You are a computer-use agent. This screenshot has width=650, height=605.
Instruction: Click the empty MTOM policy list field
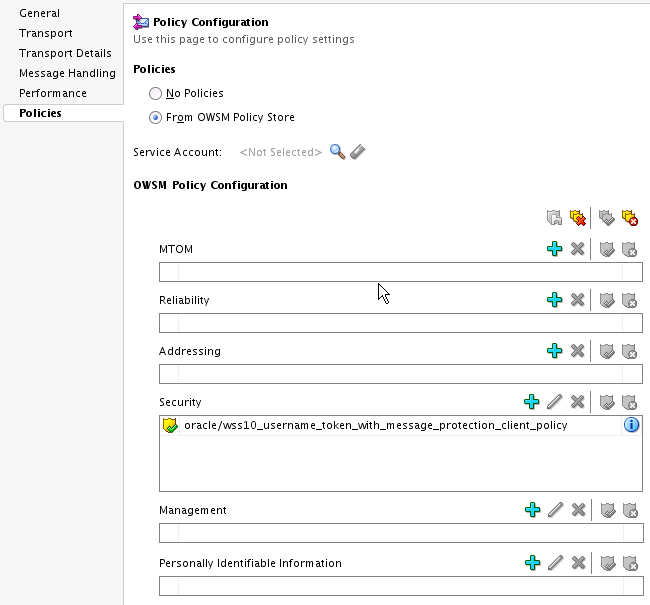pyautogui.click(x=400, y=272)
